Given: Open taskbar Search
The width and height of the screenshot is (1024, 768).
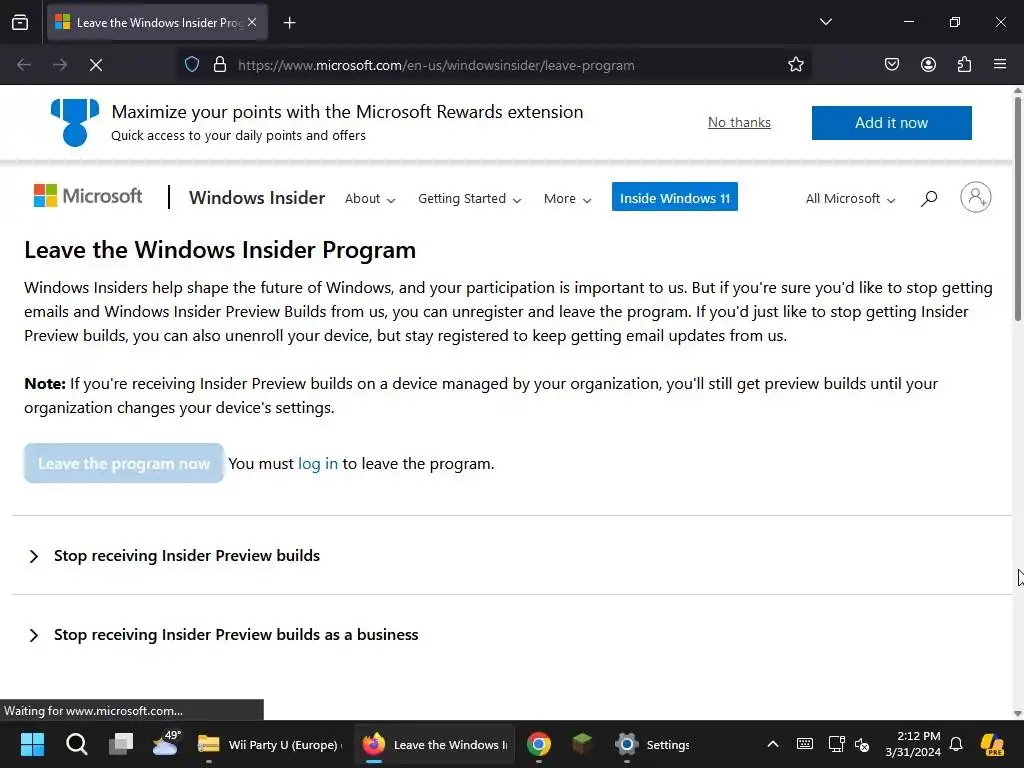Looking at the screenshot, I should (76, 744).
